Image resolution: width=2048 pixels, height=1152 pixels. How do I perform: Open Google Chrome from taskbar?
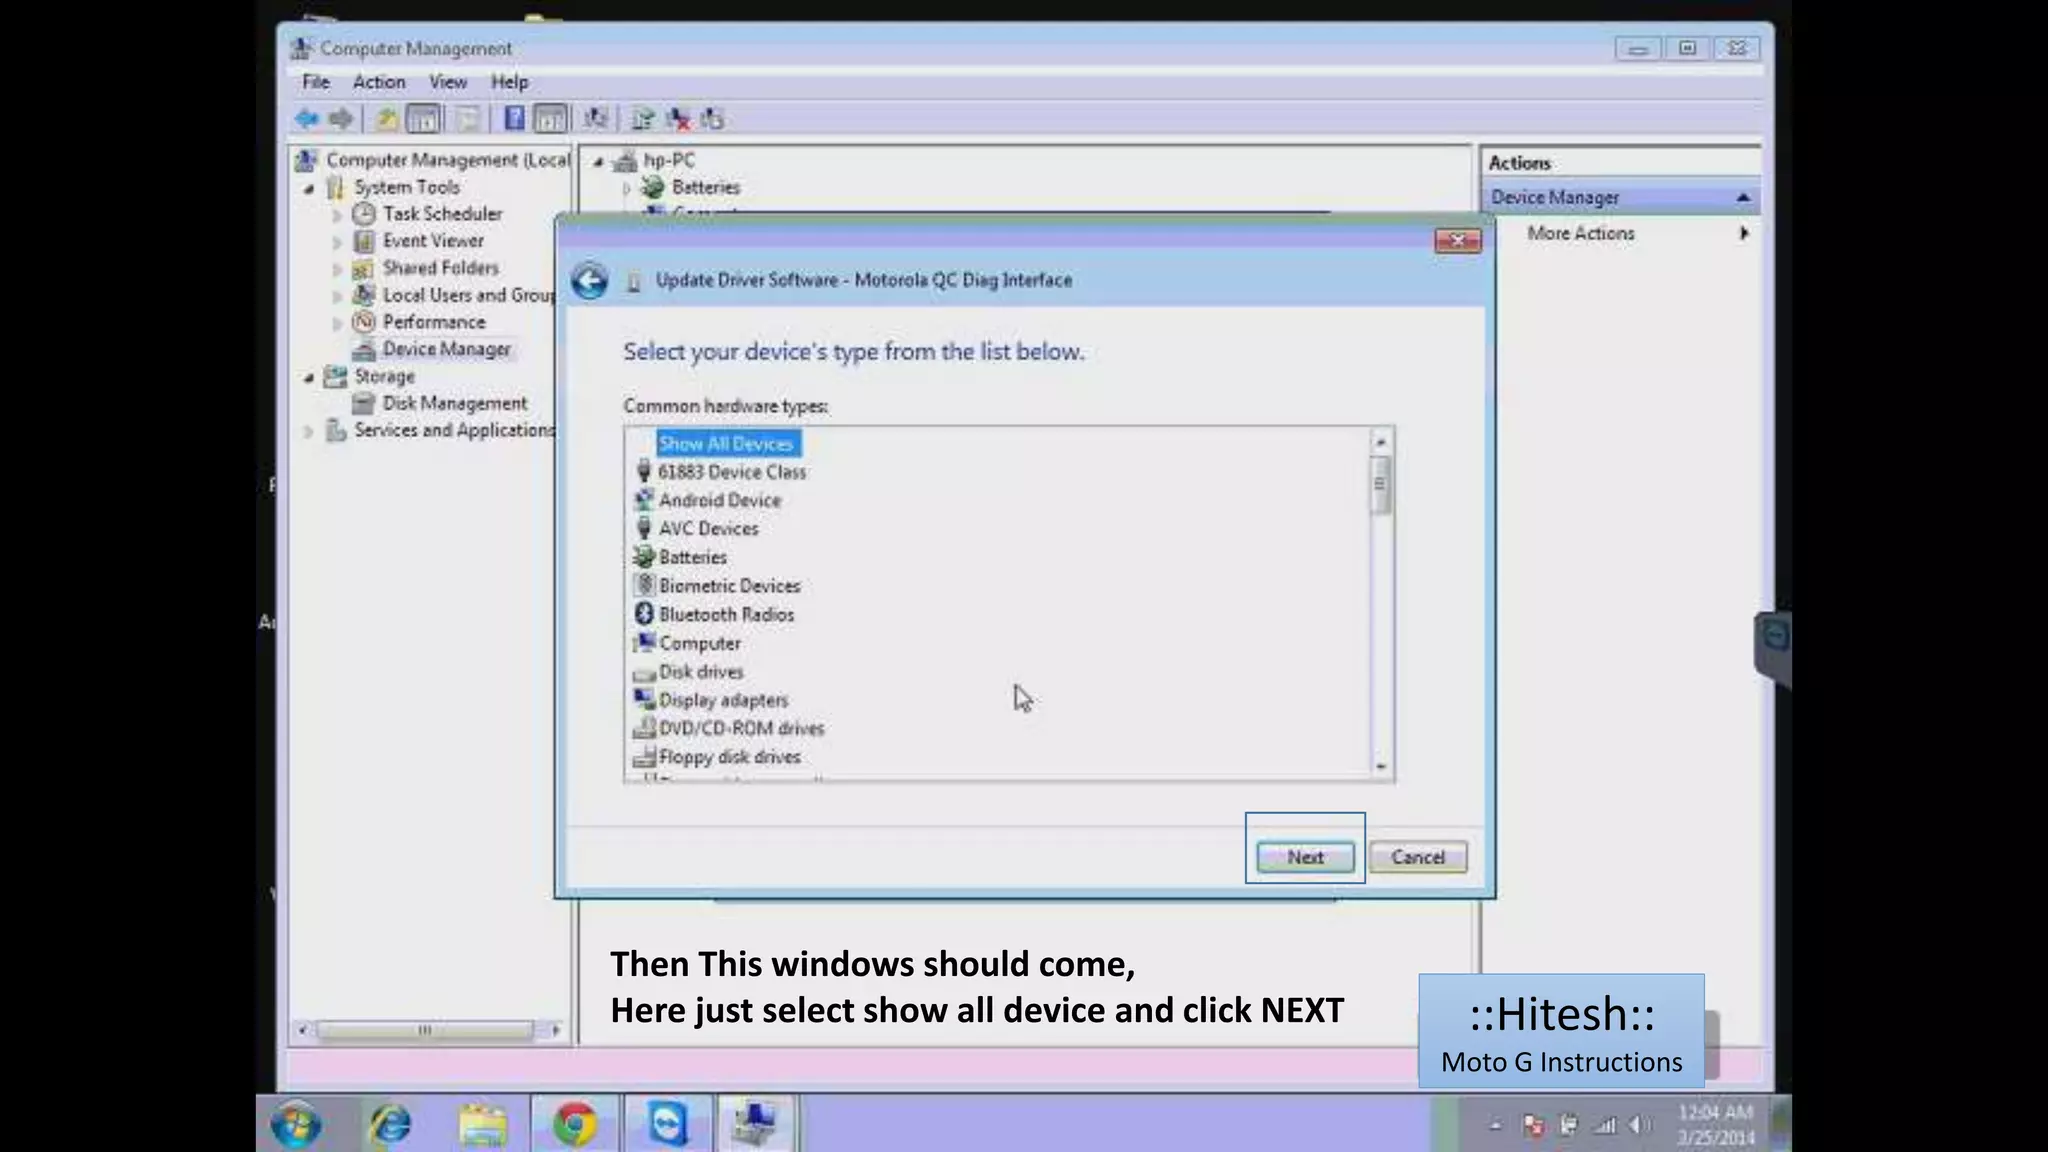pos(575,1124)
